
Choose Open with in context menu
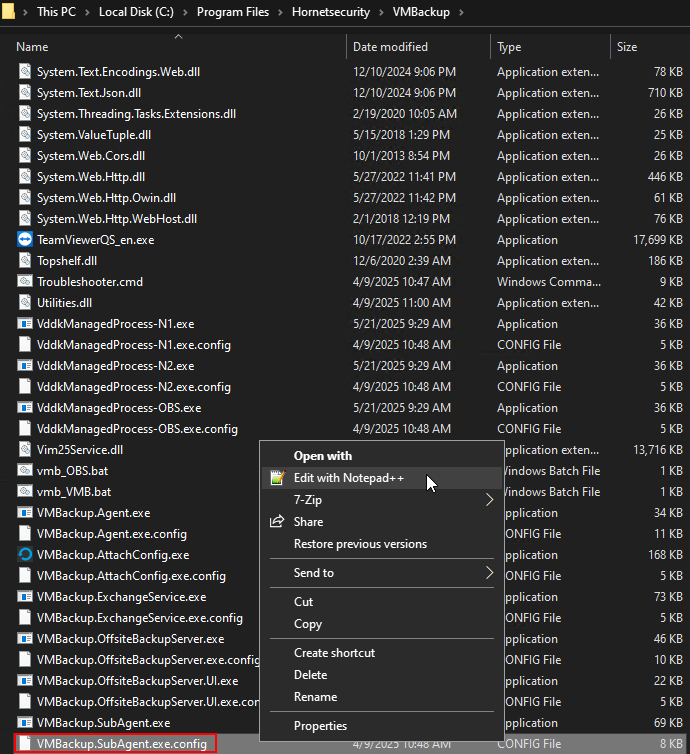pyautogui.click(x=382, y=455)
